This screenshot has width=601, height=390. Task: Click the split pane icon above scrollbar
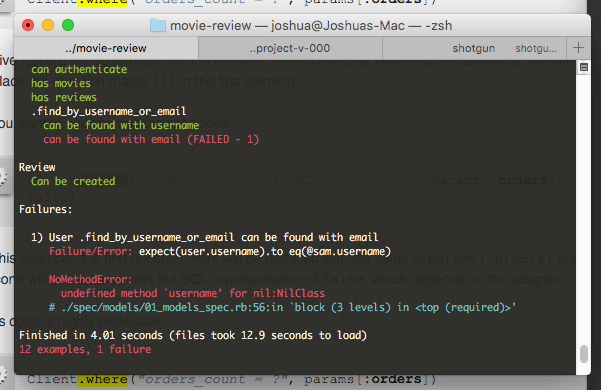pos(584,67)
